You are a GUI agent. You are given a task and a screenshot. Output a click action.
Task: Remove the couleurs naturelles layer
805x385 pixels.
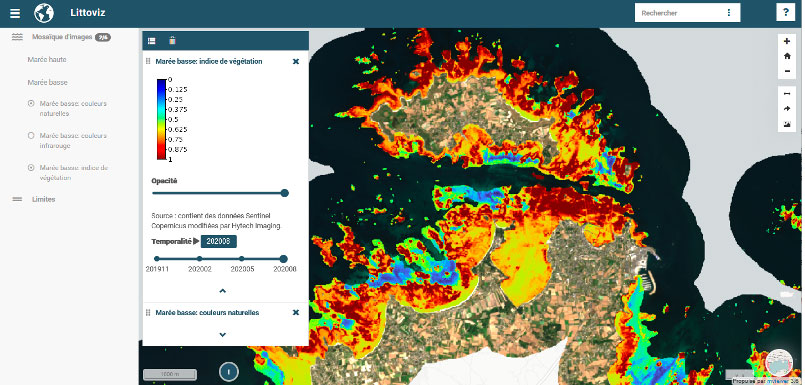tap(296, 313)
